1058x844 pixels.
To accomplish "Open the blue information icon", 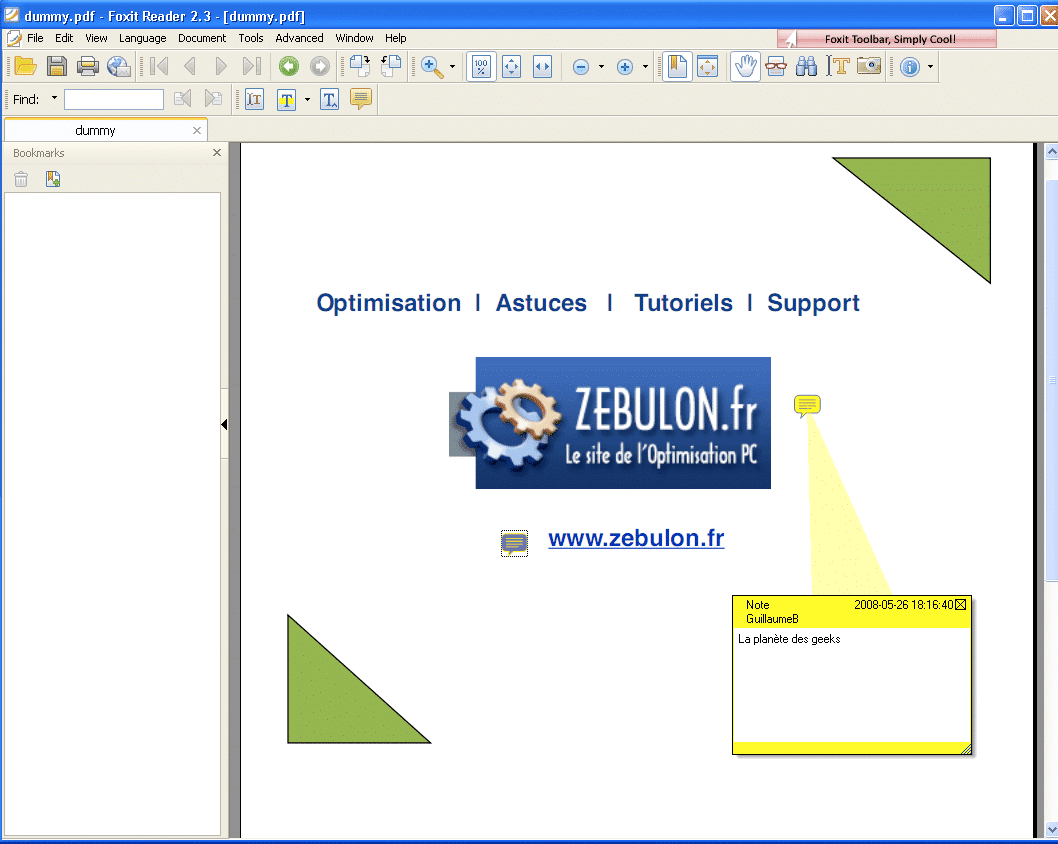I will [x=910, y=67].
